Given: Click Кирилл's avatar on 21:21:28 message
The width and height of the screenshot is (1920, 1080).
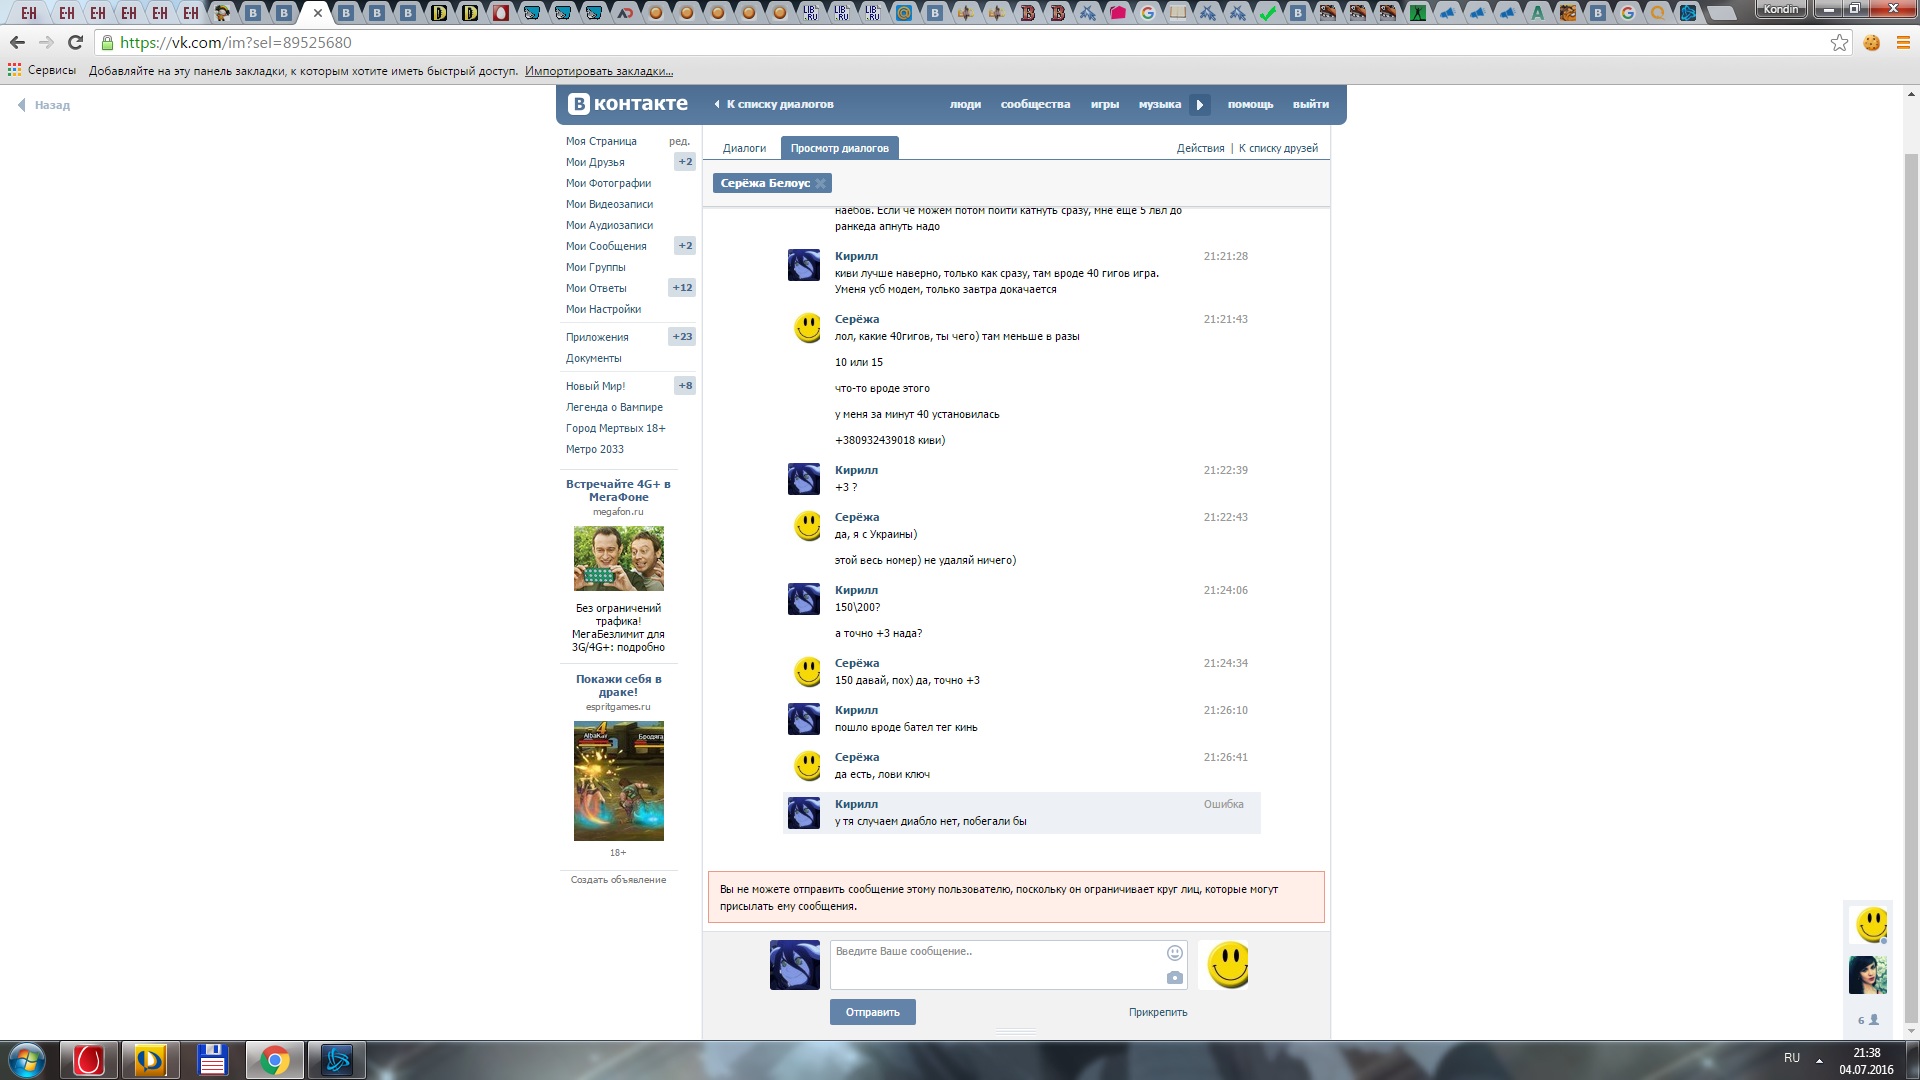Looking at the screenshot, I should [x=804, y=265].
